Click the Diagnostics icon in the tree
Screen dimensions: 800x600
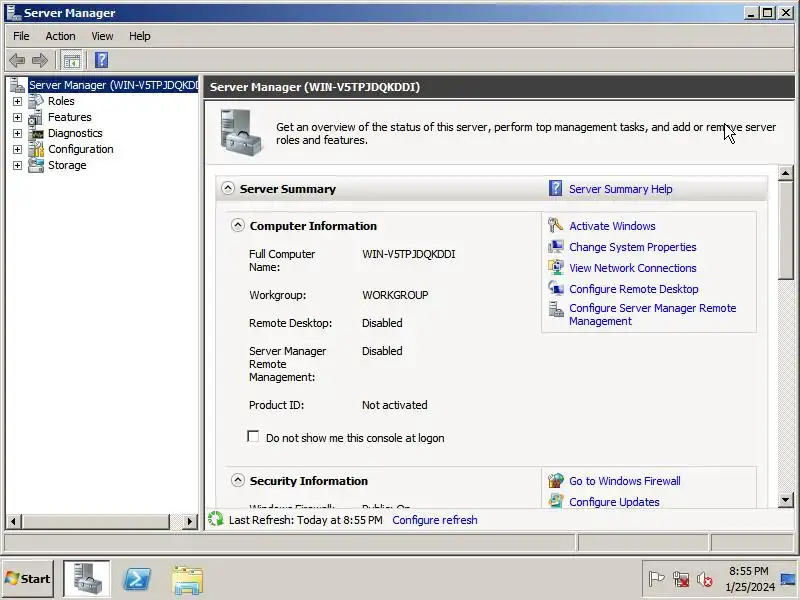(x=36, y=133)
